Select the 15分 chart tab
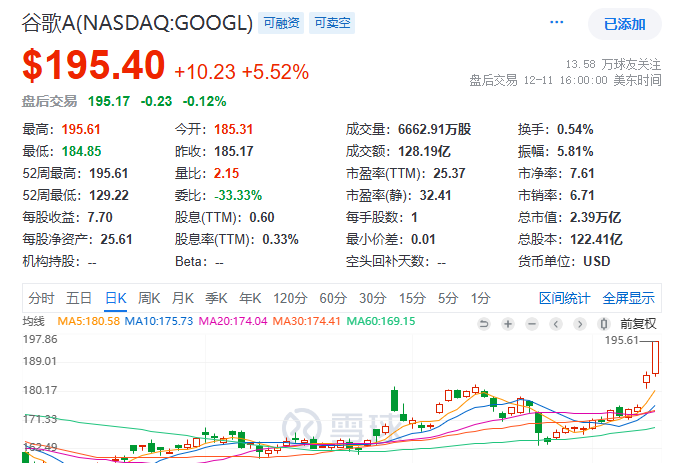 click(x=412, y=298)
